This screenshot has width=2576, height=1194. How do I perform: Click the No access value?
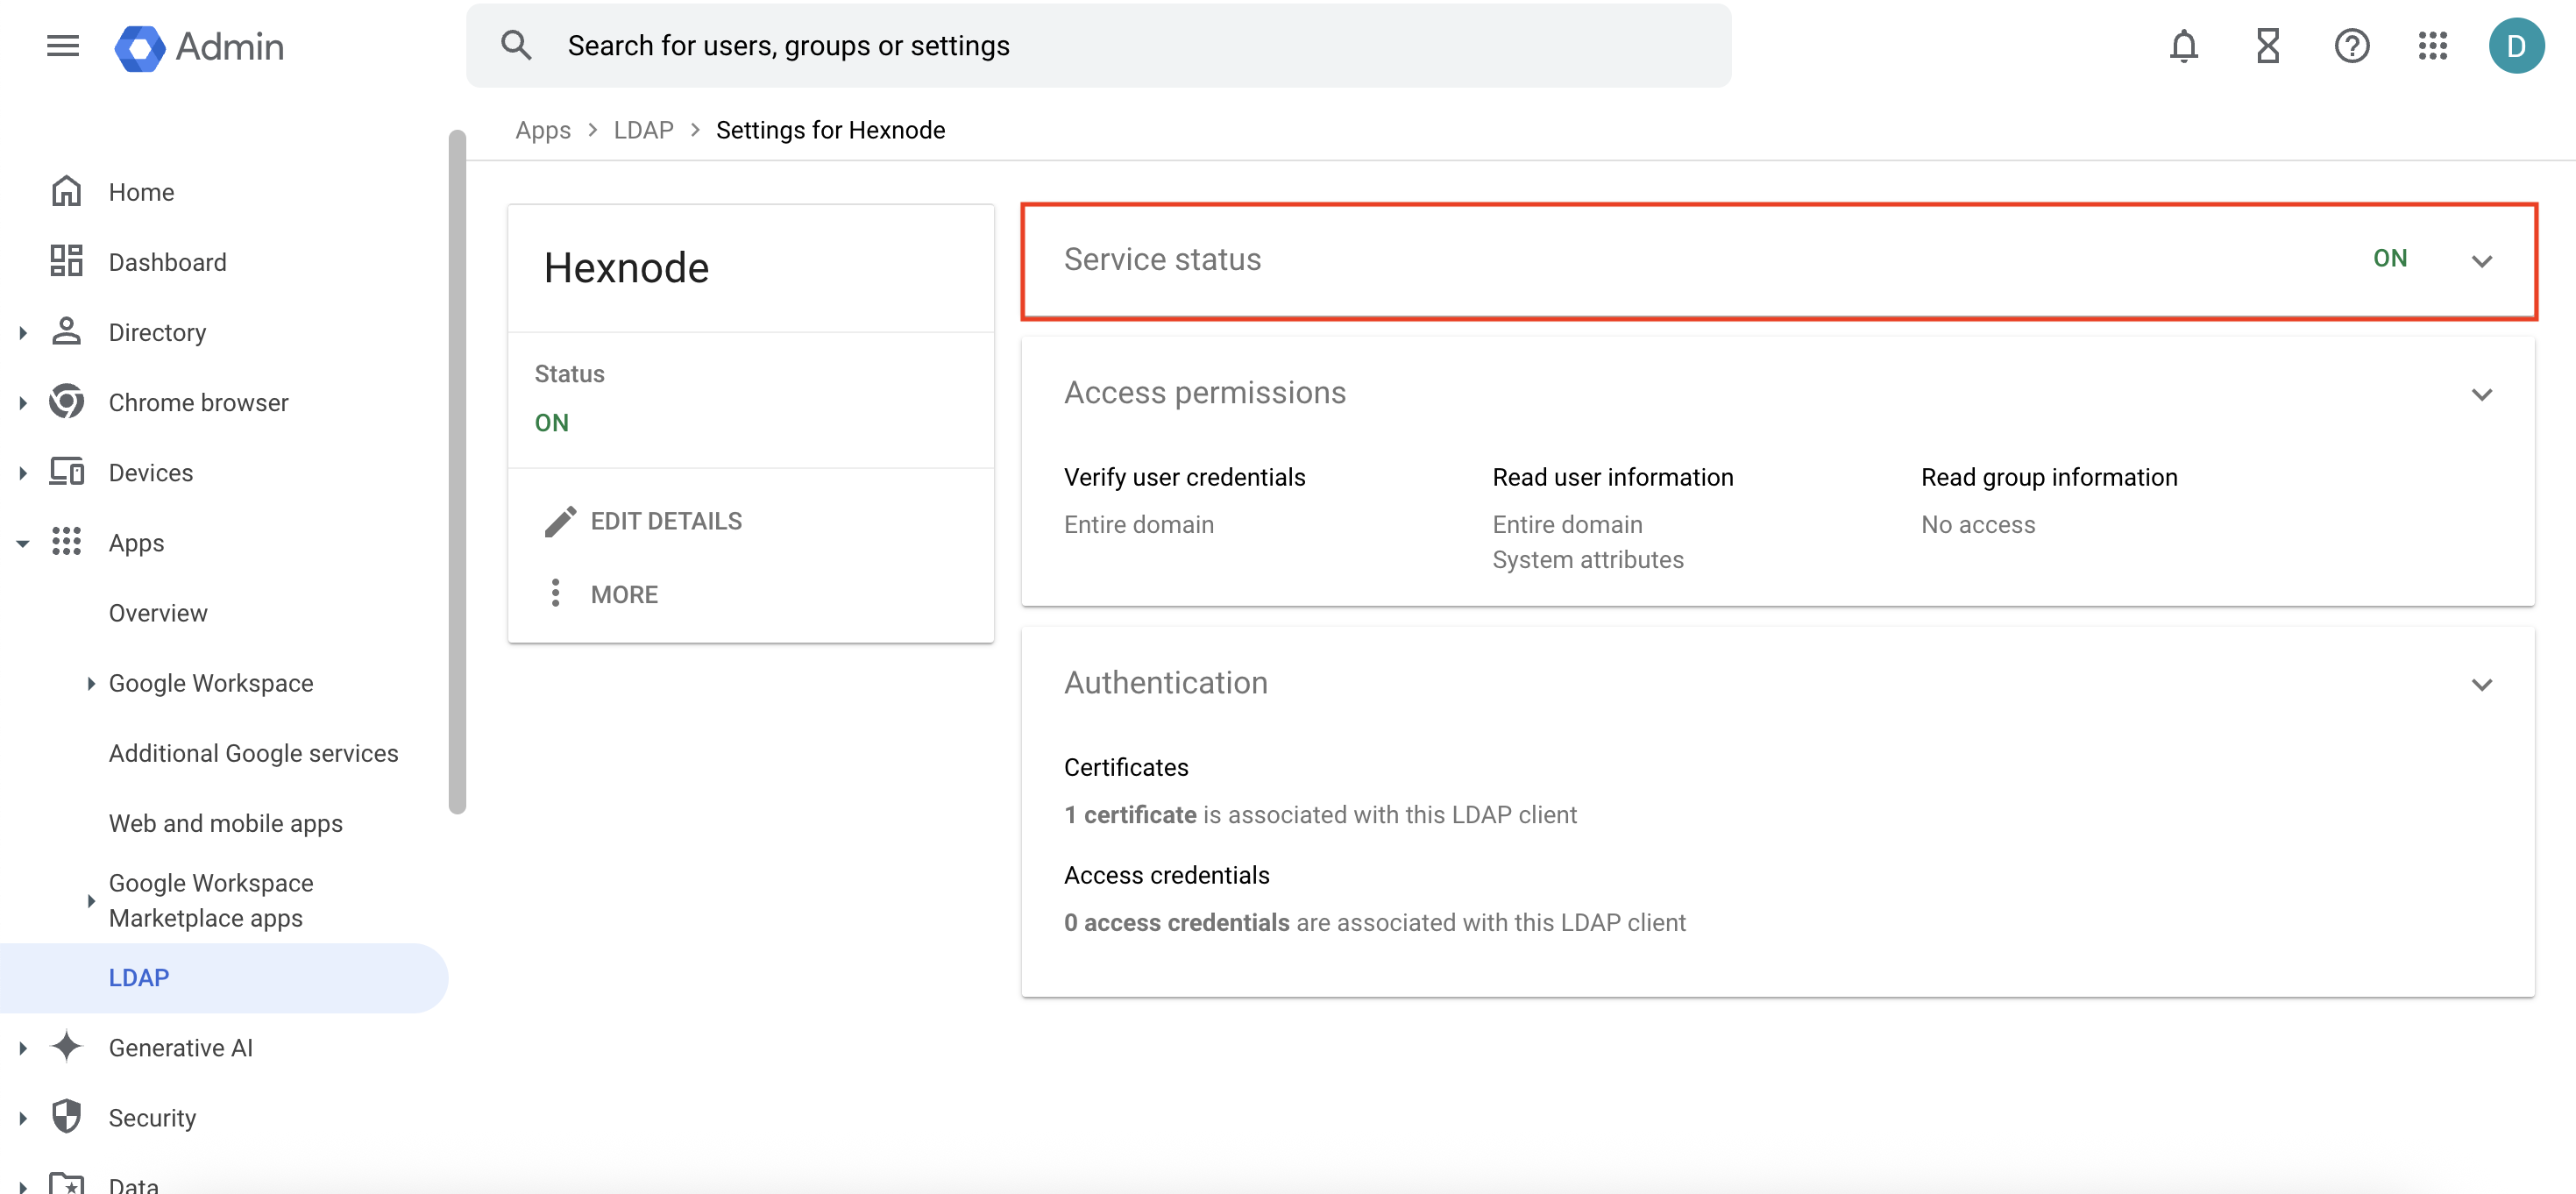pos(1977,524)
